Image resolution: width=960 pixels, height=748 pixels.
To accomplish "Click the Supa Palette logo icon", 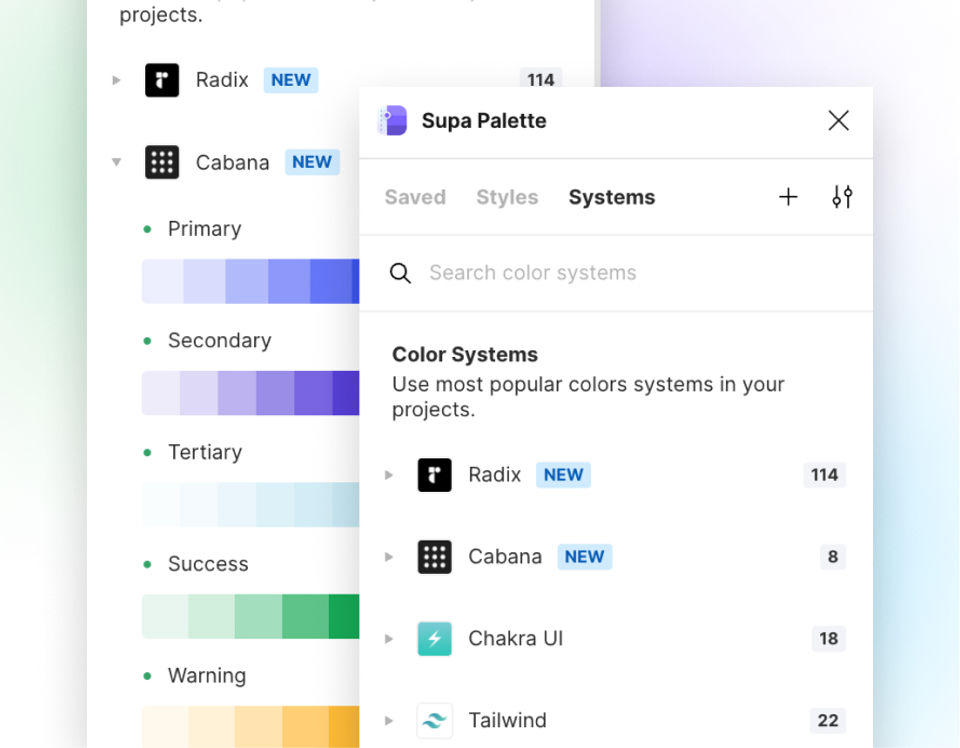I will pos(392,120).
